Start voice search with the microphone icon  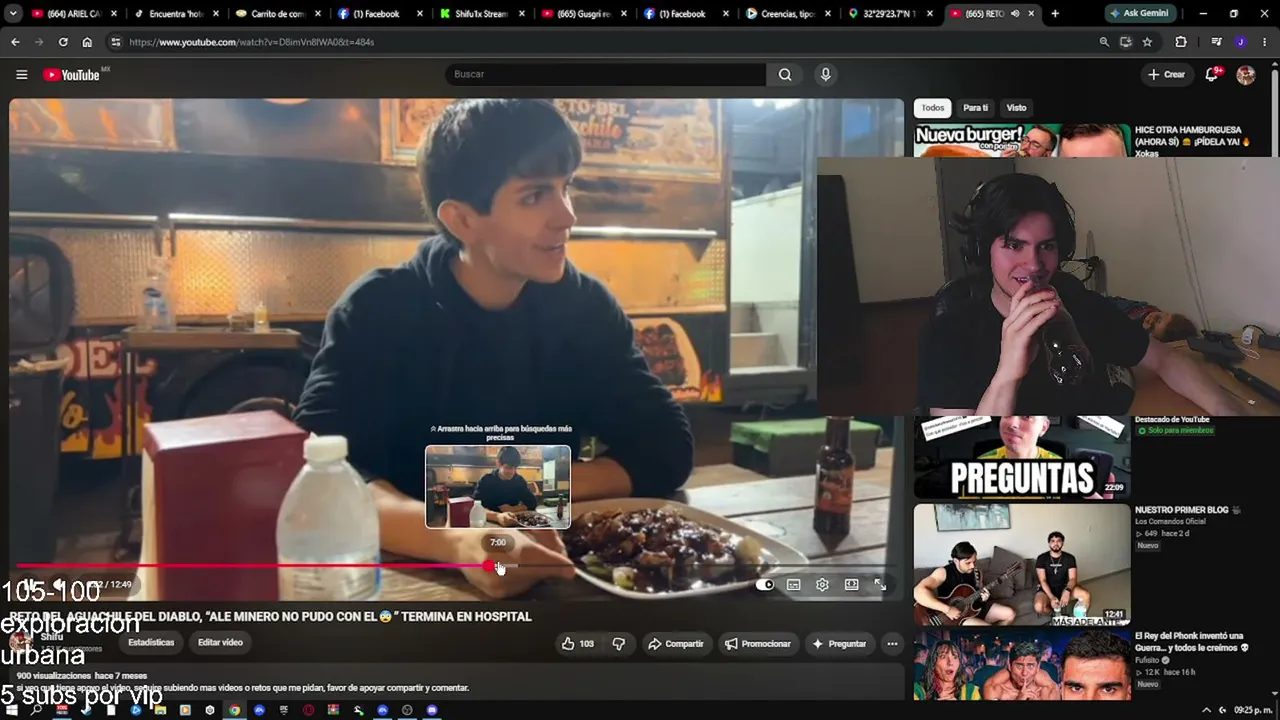825,75
